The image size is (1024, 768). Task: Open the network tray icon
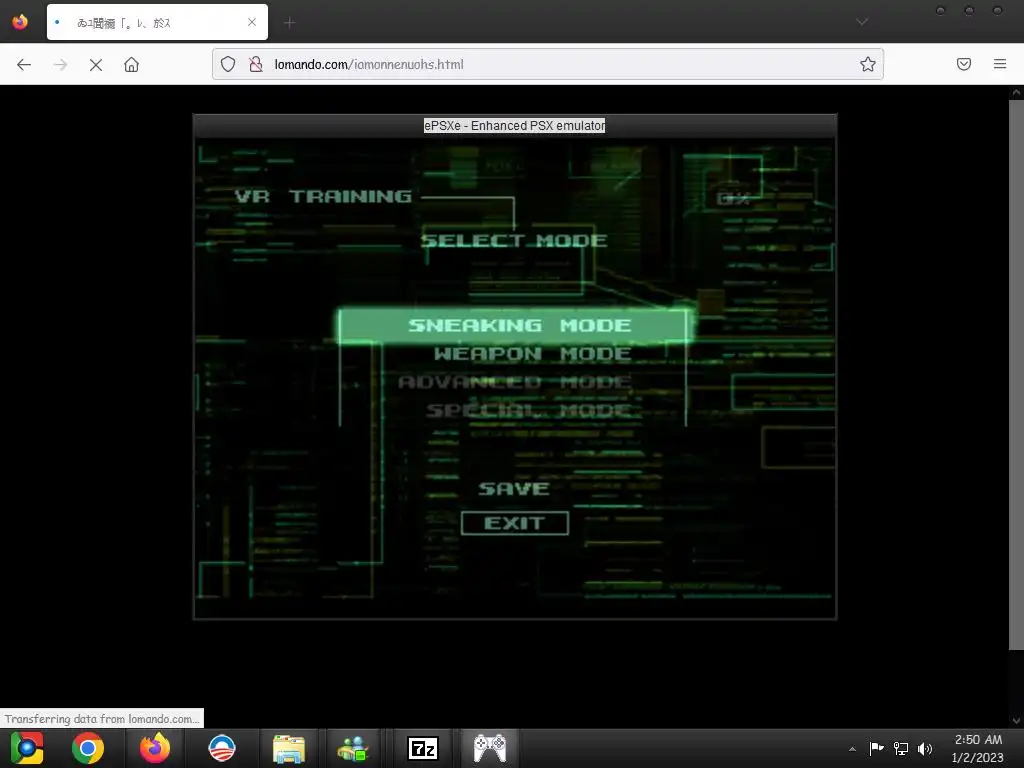click(901, 748)
